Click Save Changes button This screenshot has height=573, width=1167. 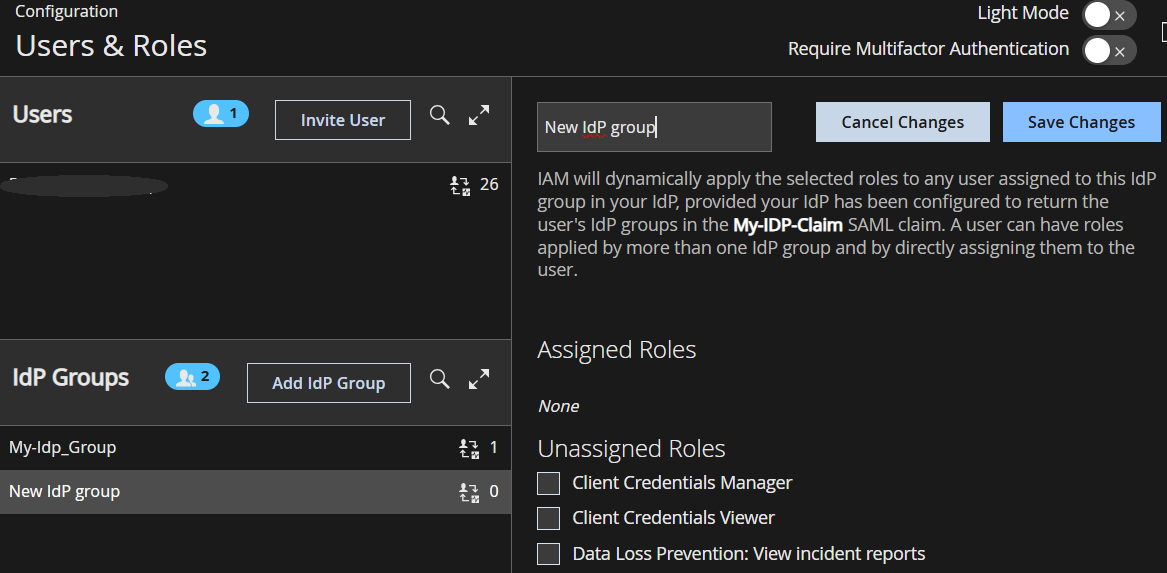coord(1081,122)
